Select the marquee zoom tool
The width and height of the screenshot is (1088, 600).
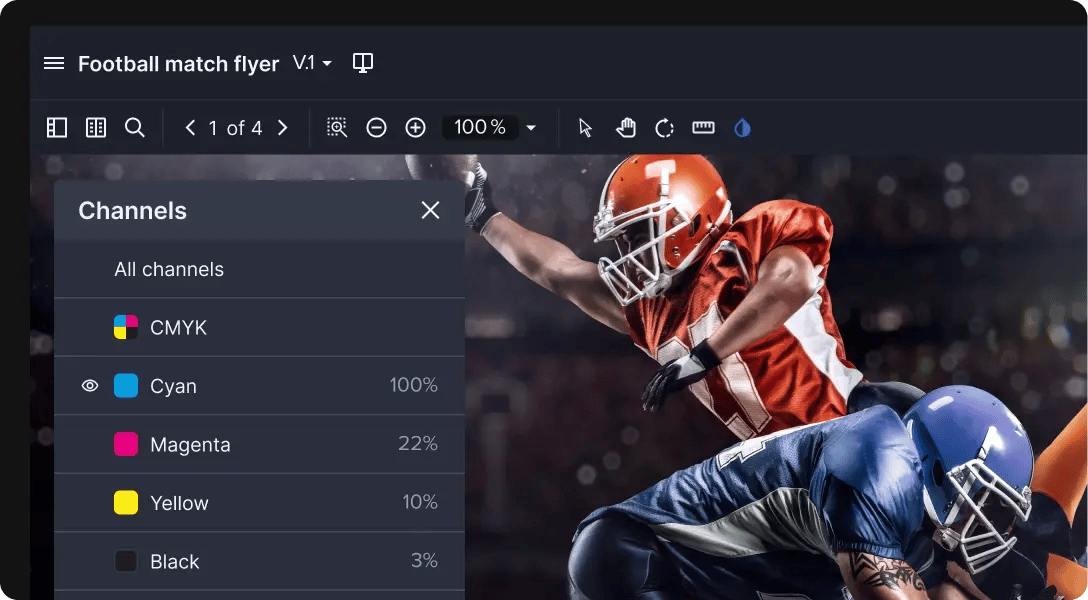tap(336, 127)
